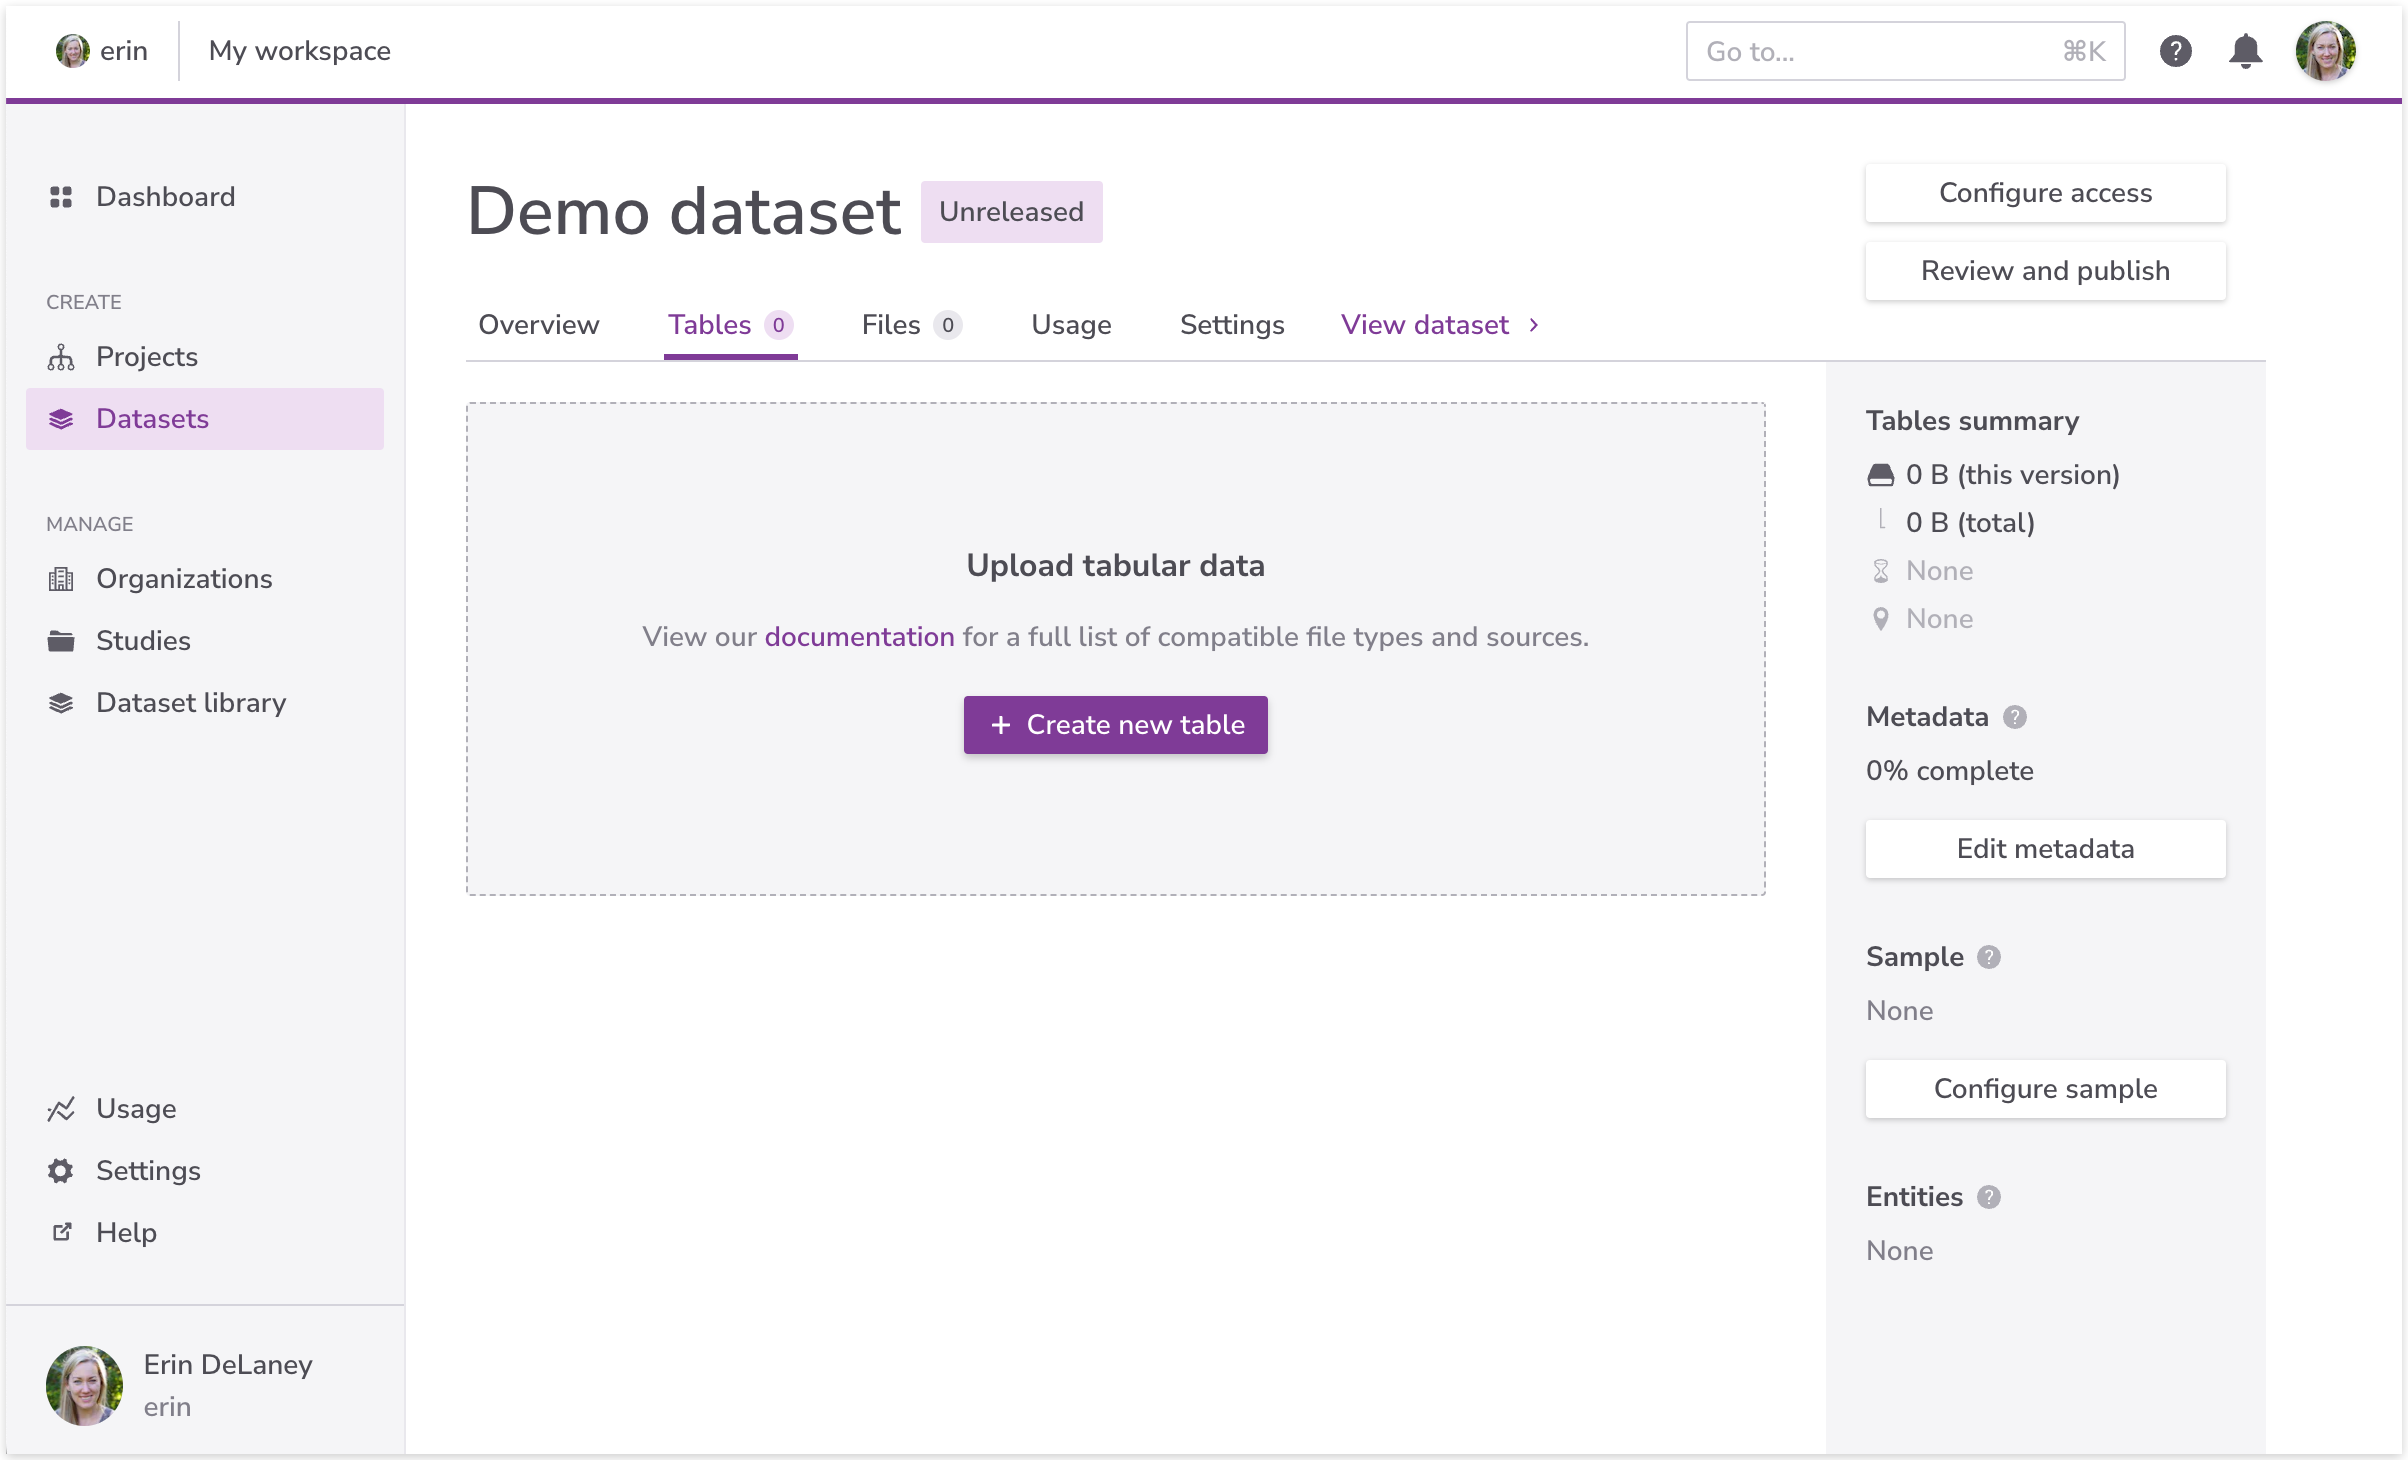Click the help question mark icon in header
Image resolution: width=2408 pixels, height=1460 pixels.
(x=2175, y=51)
